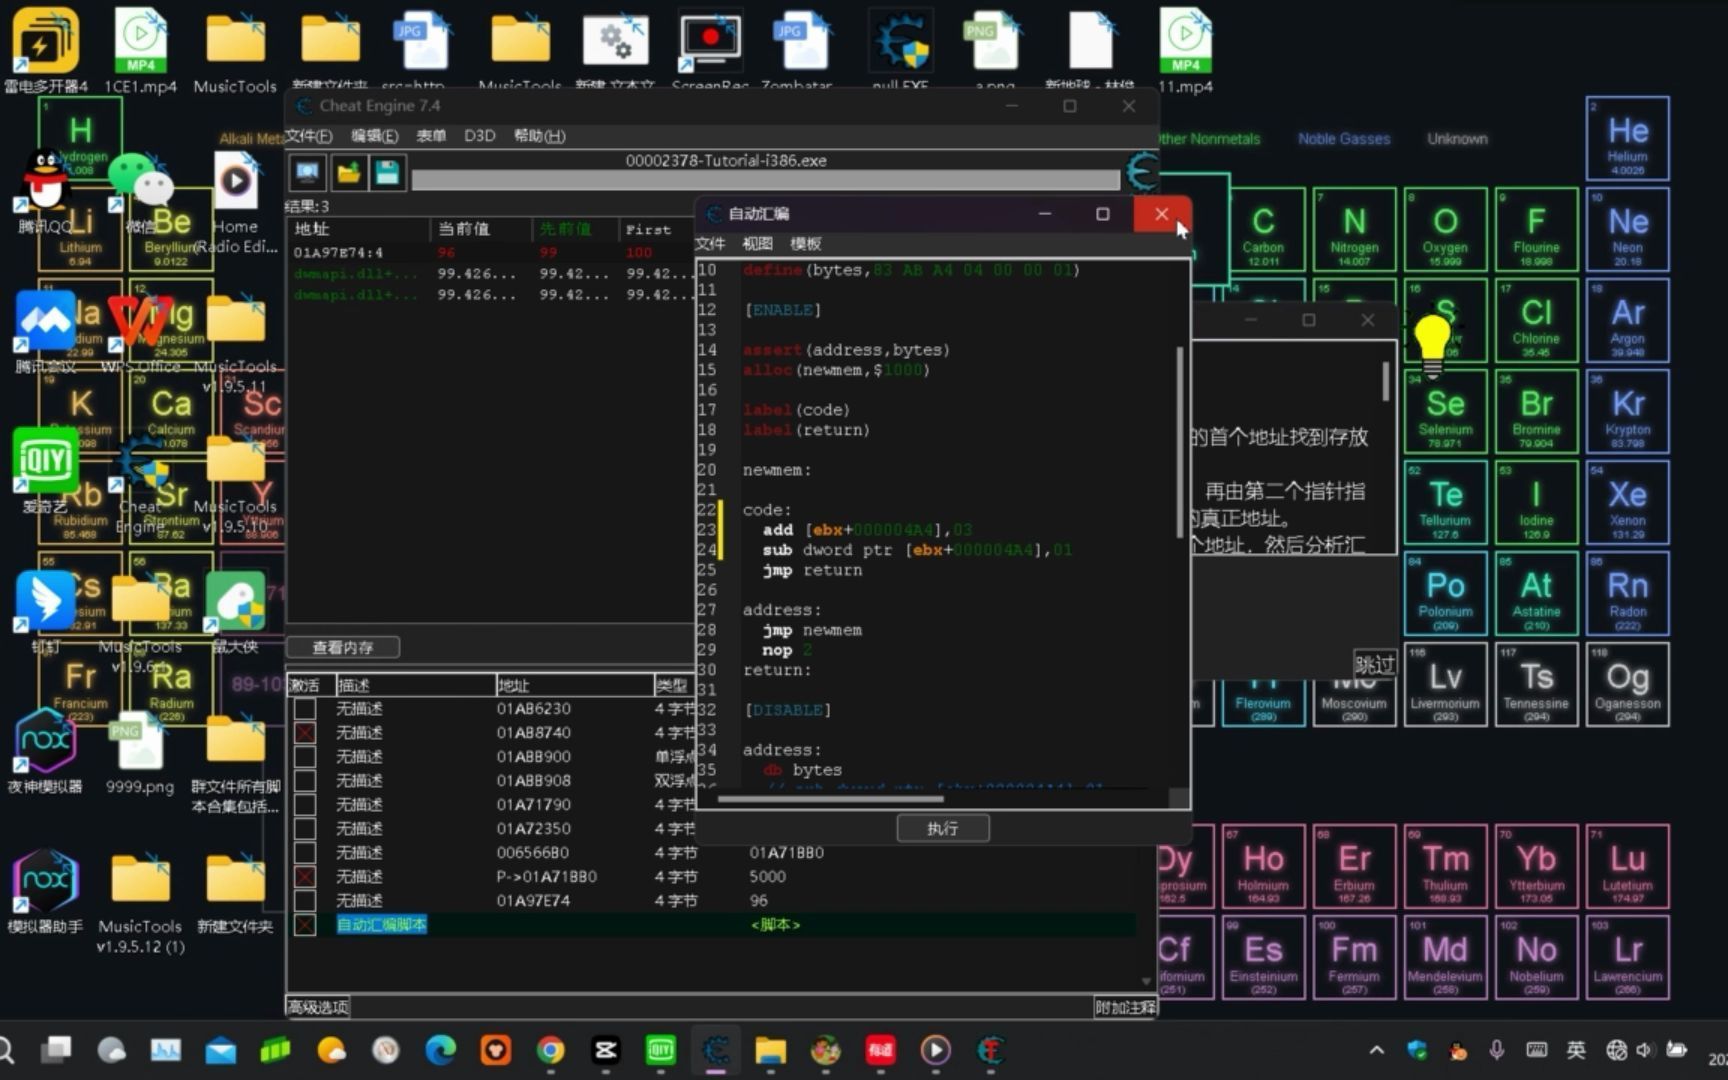
Task: Click the Microsoft Edge taskbar icon
Action: point(440,1050)
